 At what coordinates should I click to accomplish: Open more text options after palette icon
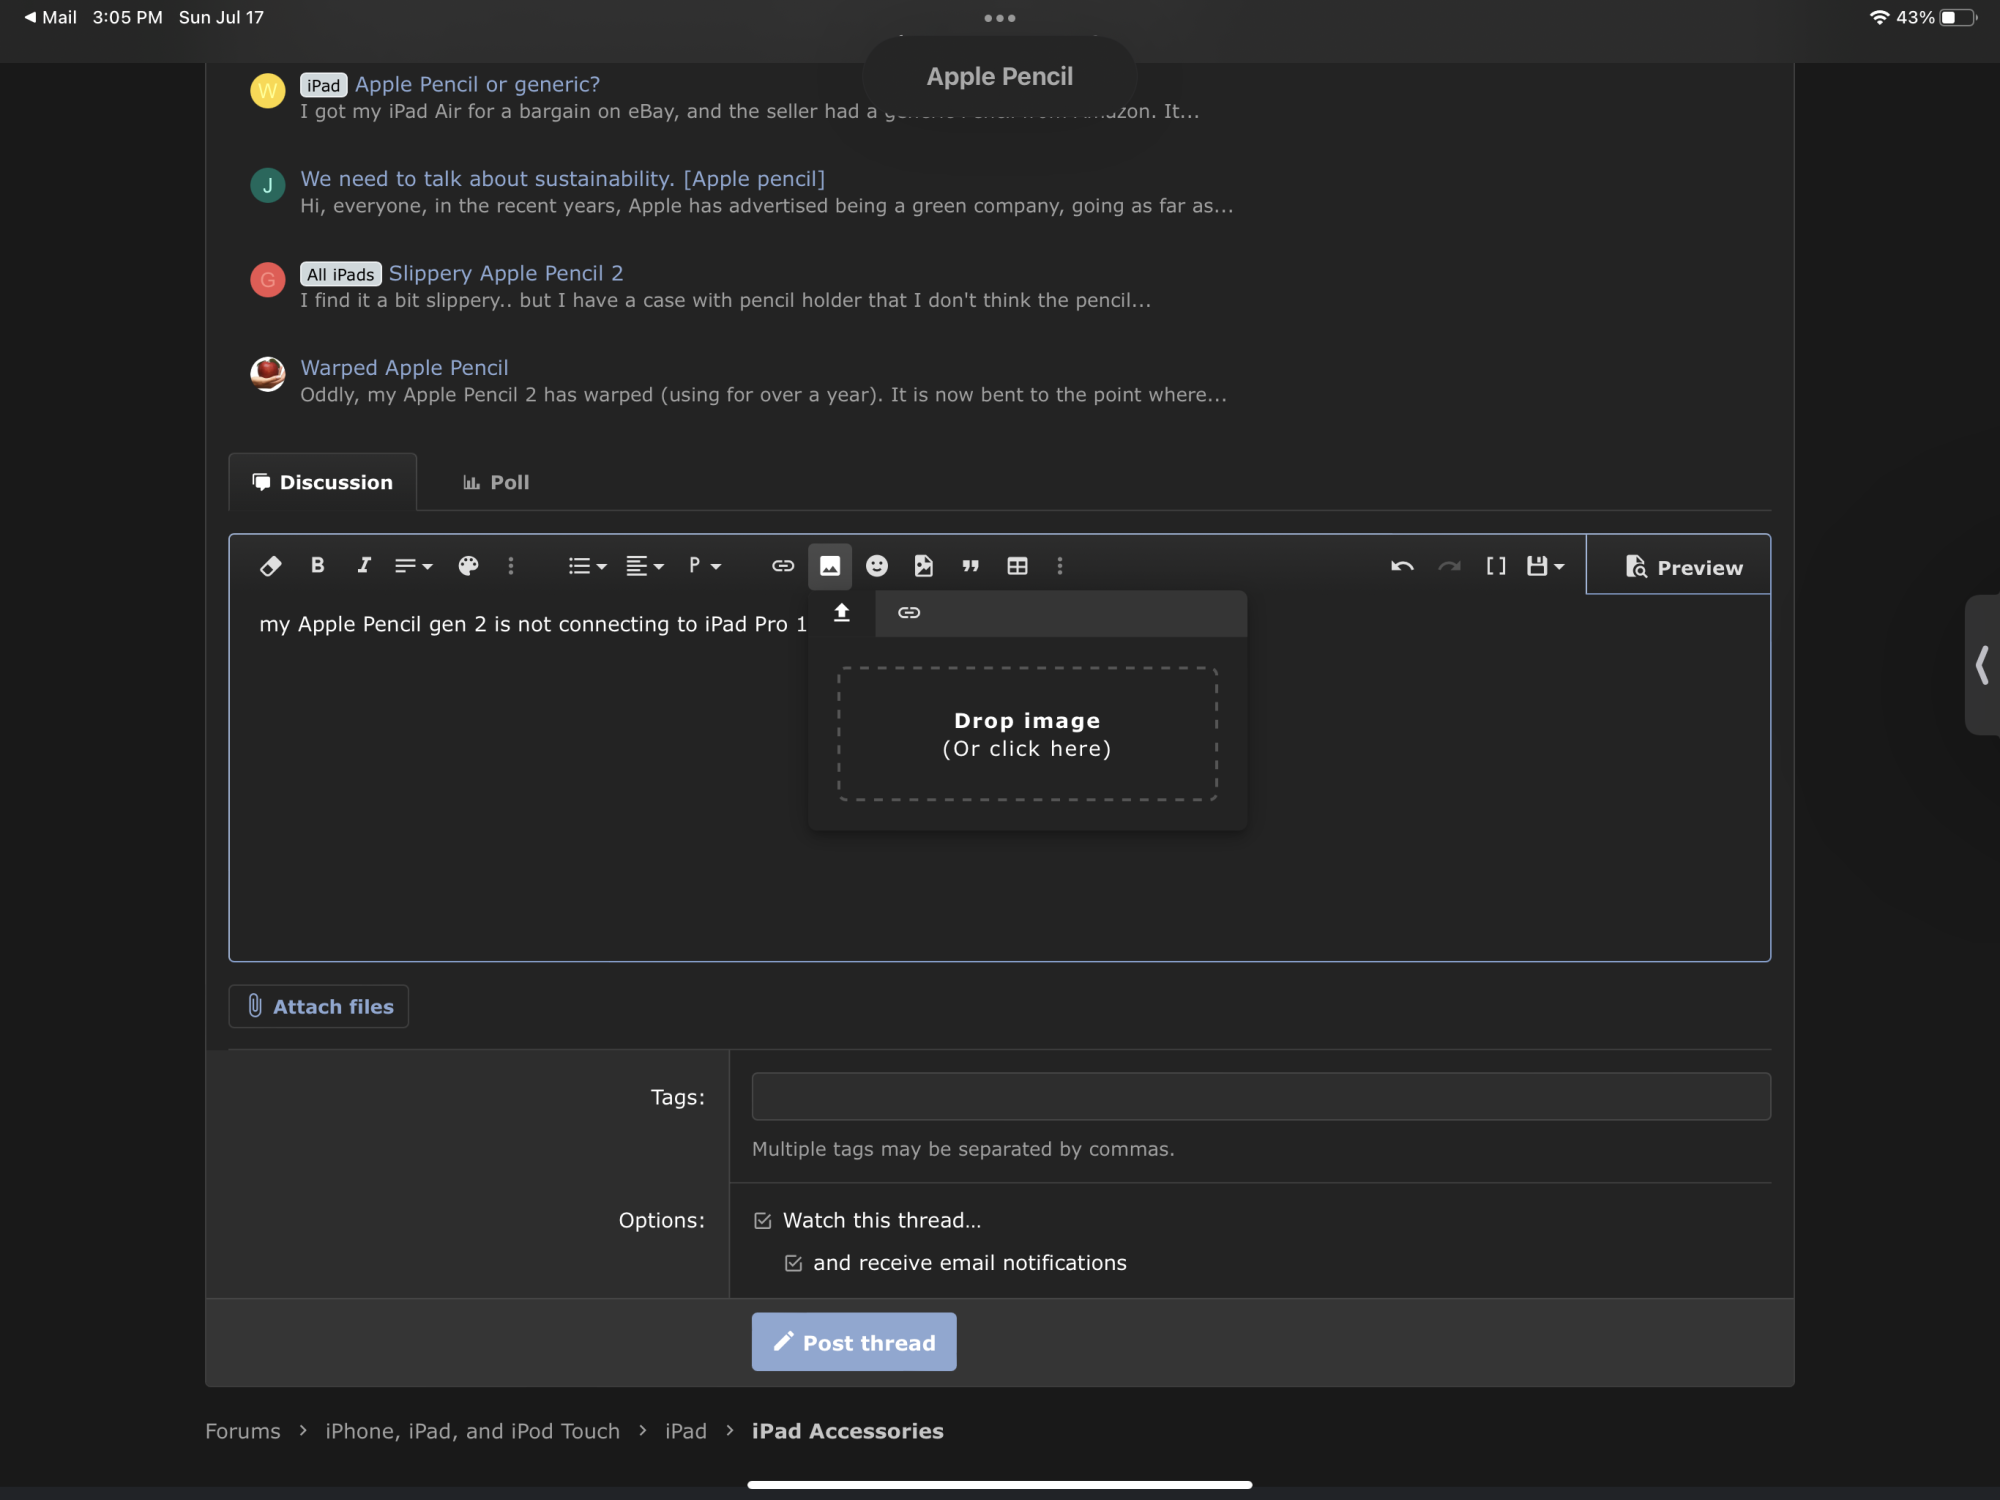[511, 566]
